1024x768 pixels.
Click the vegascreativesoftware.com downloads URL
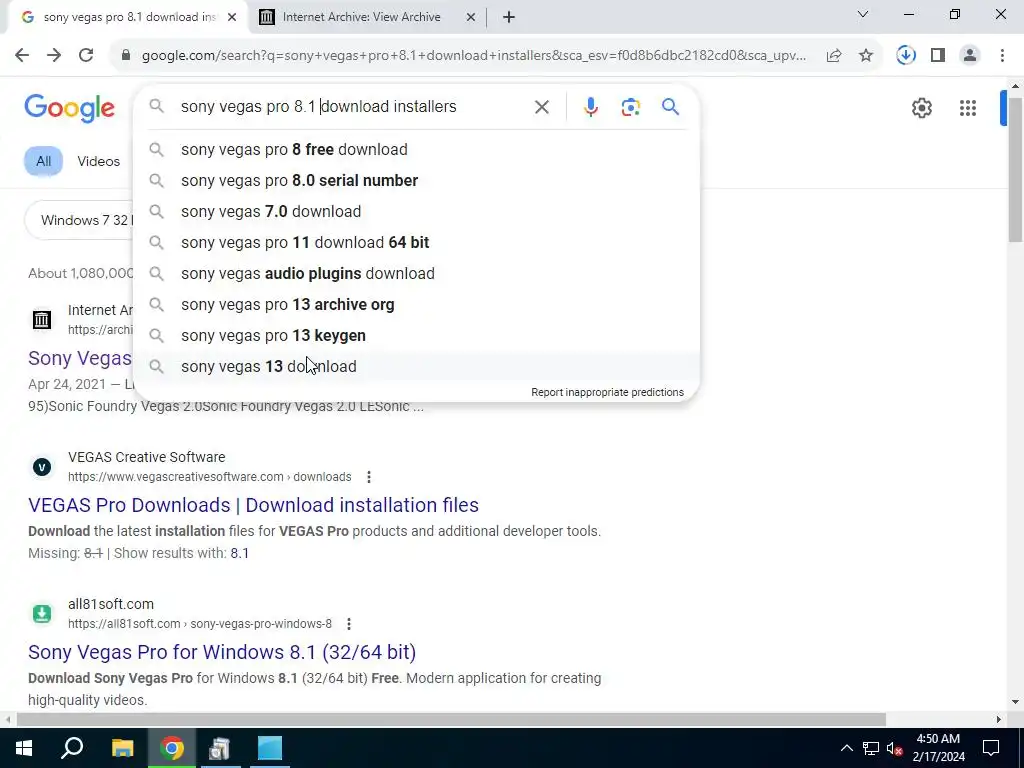coord(210,477)
